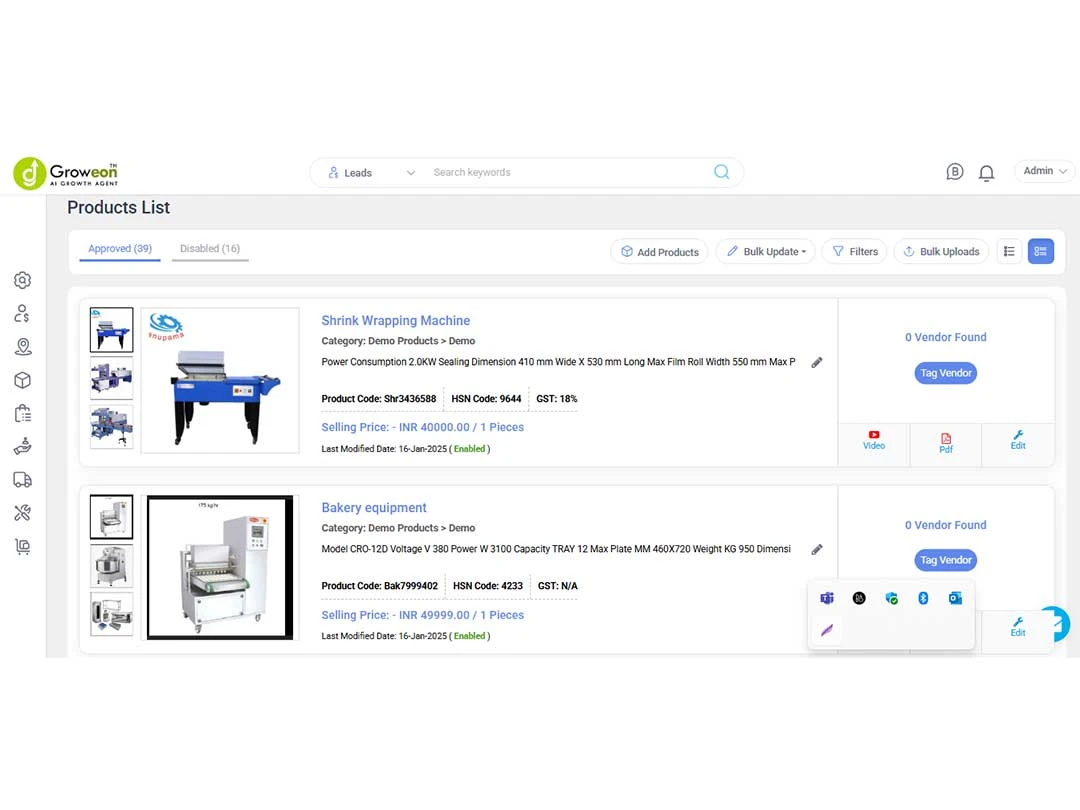The height and width of the screenshot is (810, 1080).
Task: Tag Vendor for Shrink Wrapping Machine
Action: pyautogui.click(x=945, y=373)
